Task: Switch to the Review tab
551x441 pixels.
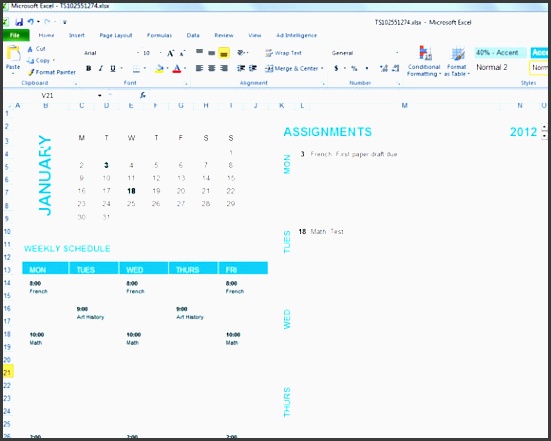Action: click(224, 35)
